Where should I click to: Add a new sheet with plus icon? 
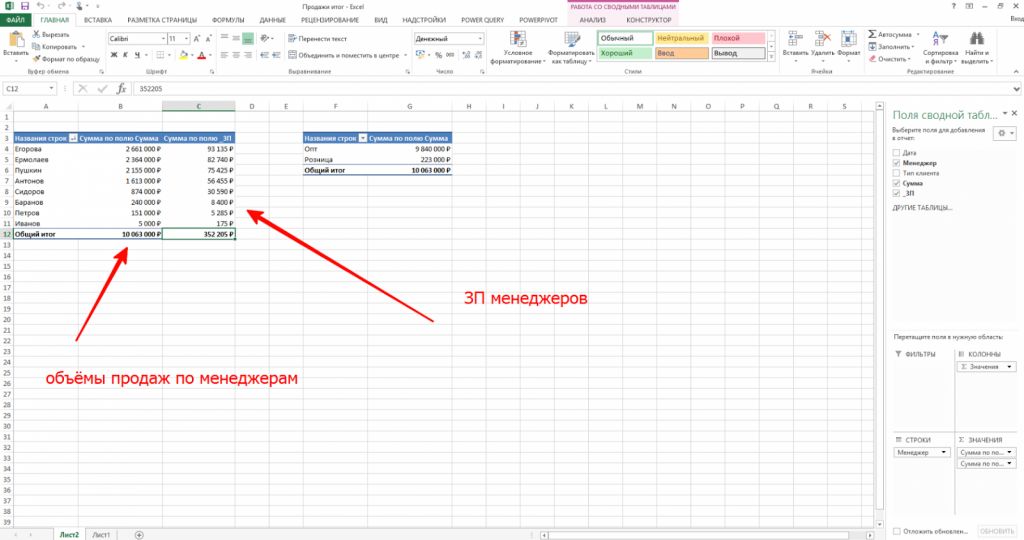139,535
